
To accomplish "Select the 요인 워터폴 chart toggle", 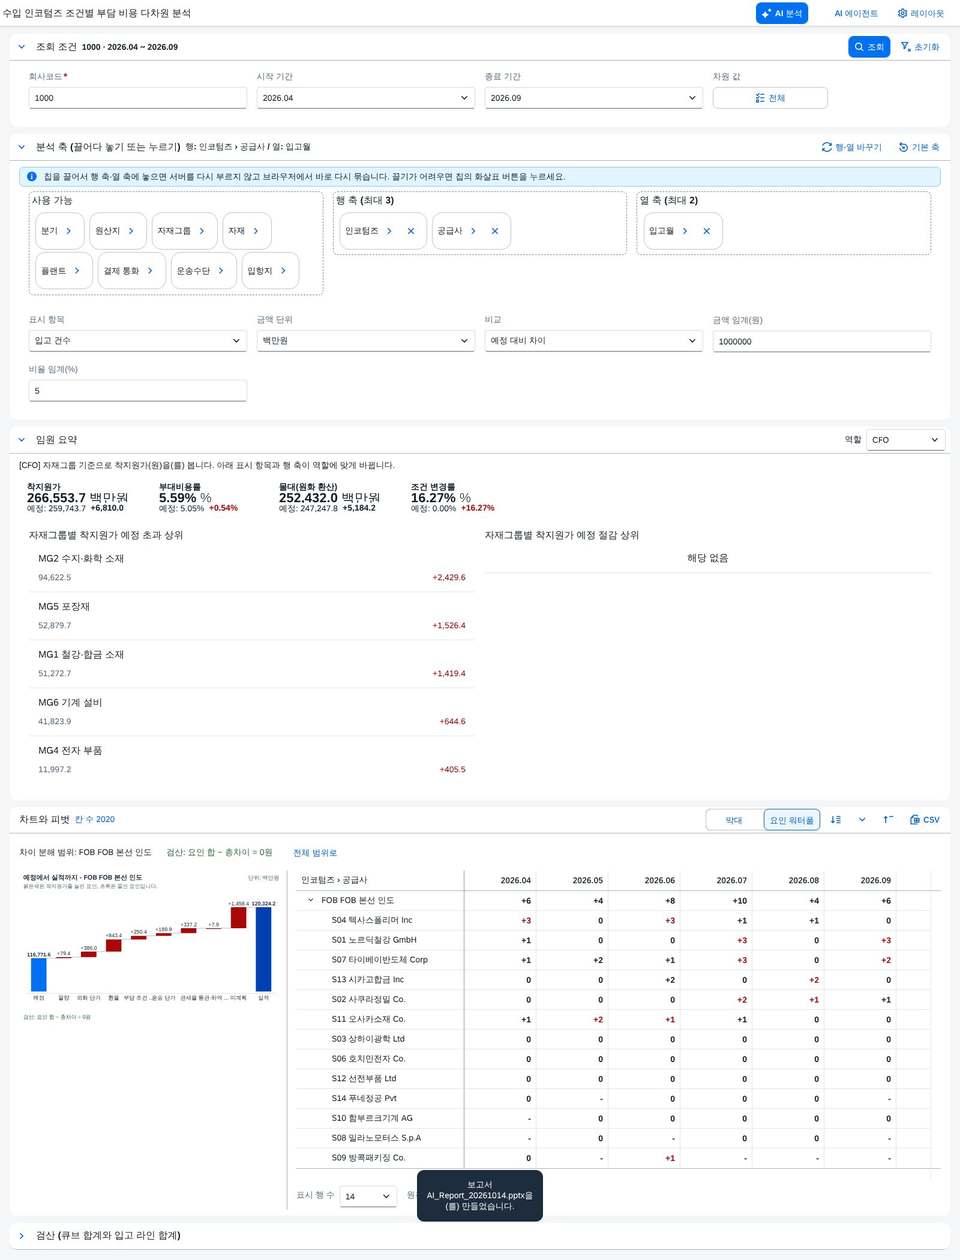I will (792, 820).
